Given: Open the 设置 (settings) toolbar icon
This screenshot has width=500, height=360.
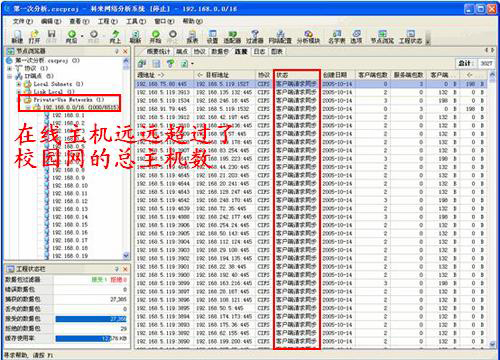Looking at the screenshot, I should pos(212,37).
